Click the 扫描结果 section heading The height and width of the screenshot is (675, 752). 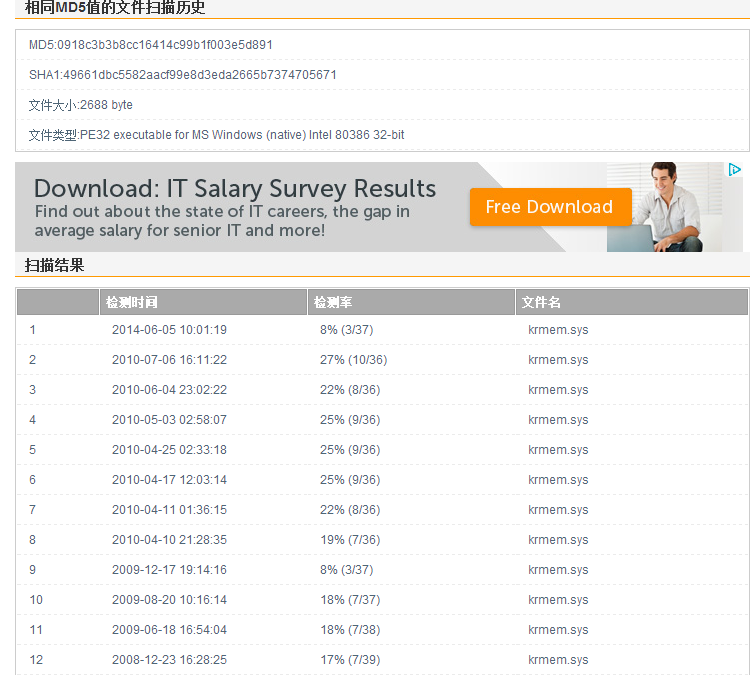pos(55,265)
